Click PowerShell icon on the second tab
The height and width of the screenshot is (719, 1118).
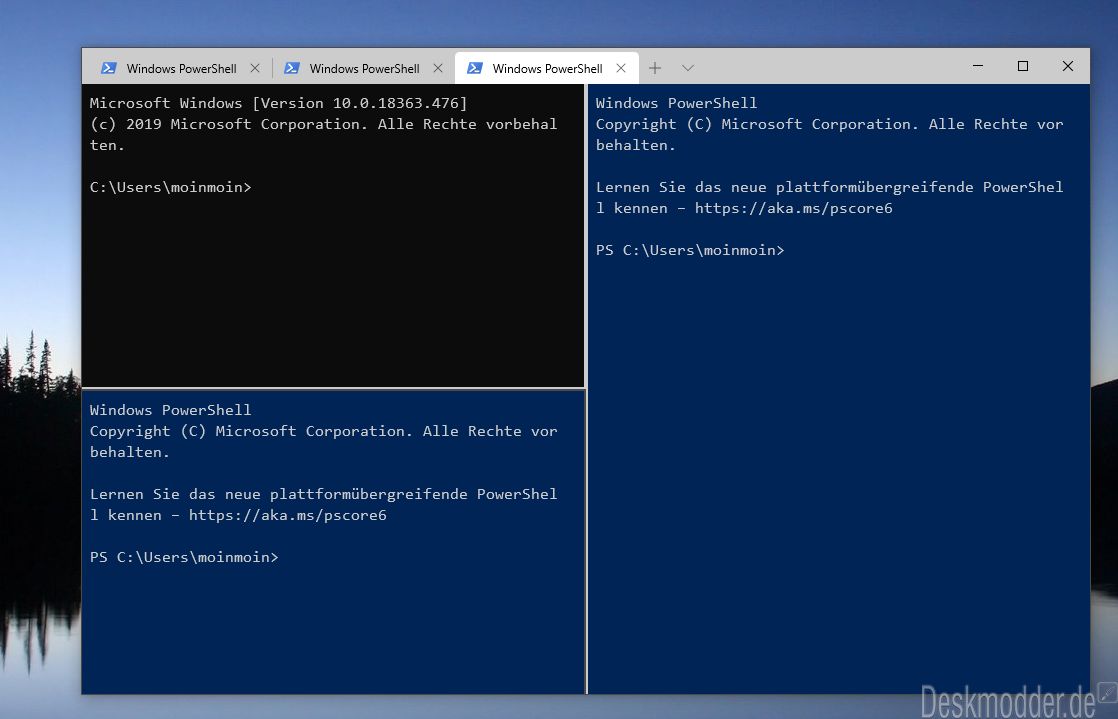(292, 68)
